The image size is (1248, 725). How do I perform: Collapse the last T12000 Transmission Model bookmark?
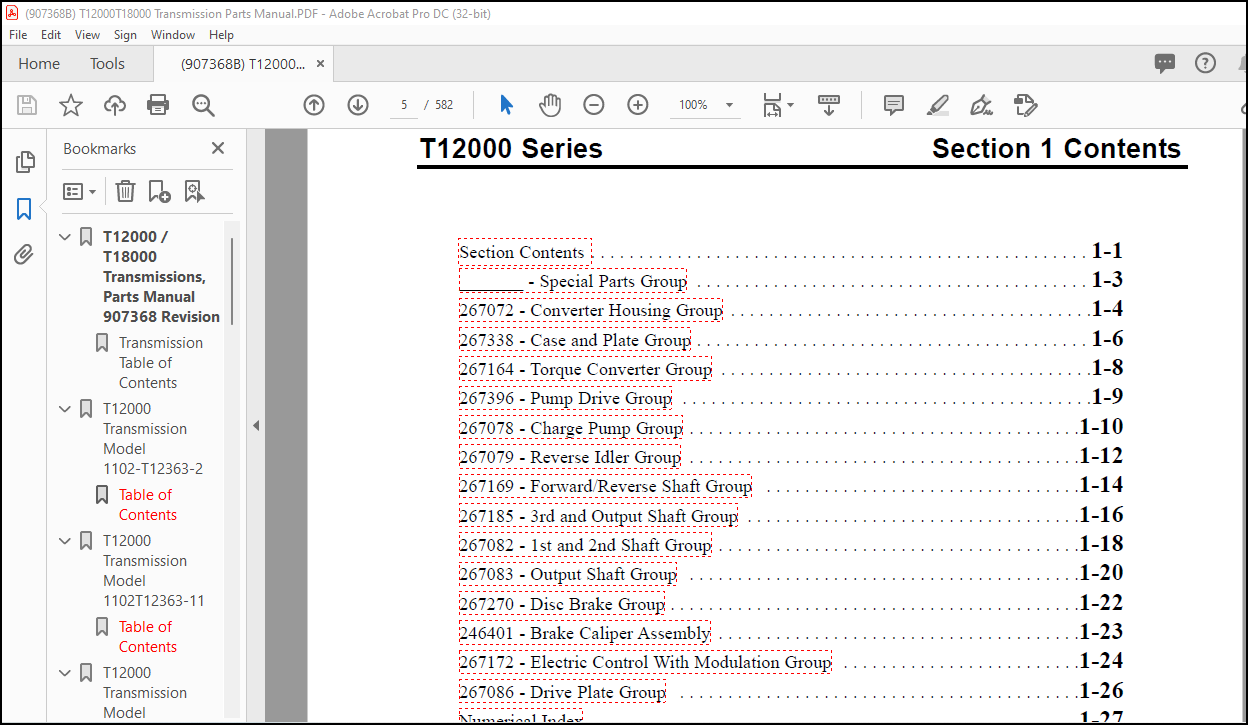[x=65, y=673]
